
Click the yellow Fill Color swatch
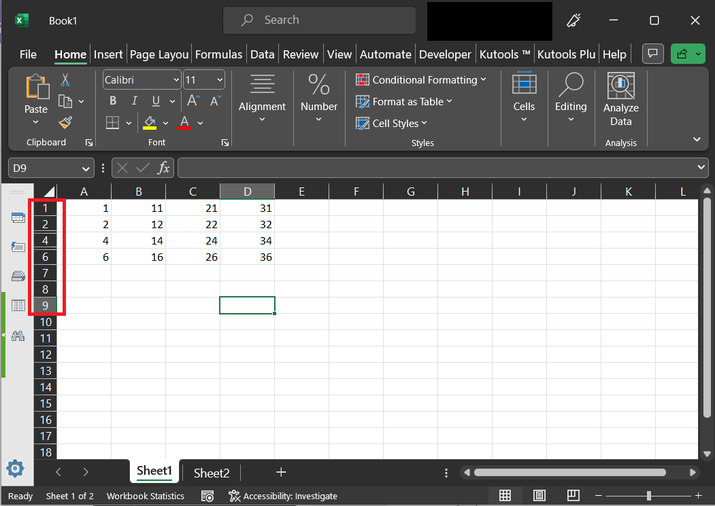[x=150, y=123]
